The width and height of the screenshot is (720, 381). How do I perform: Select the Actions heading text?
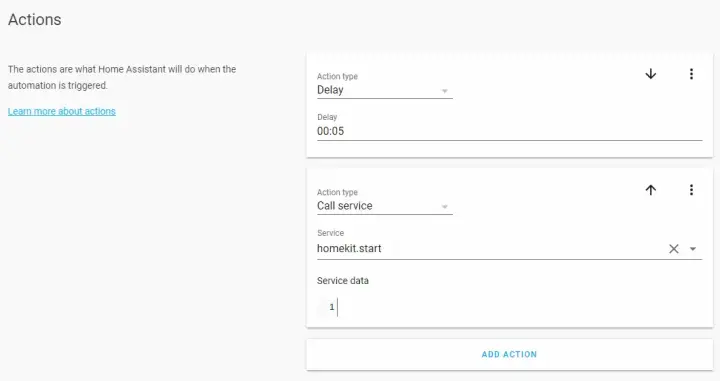click(34, 20)
